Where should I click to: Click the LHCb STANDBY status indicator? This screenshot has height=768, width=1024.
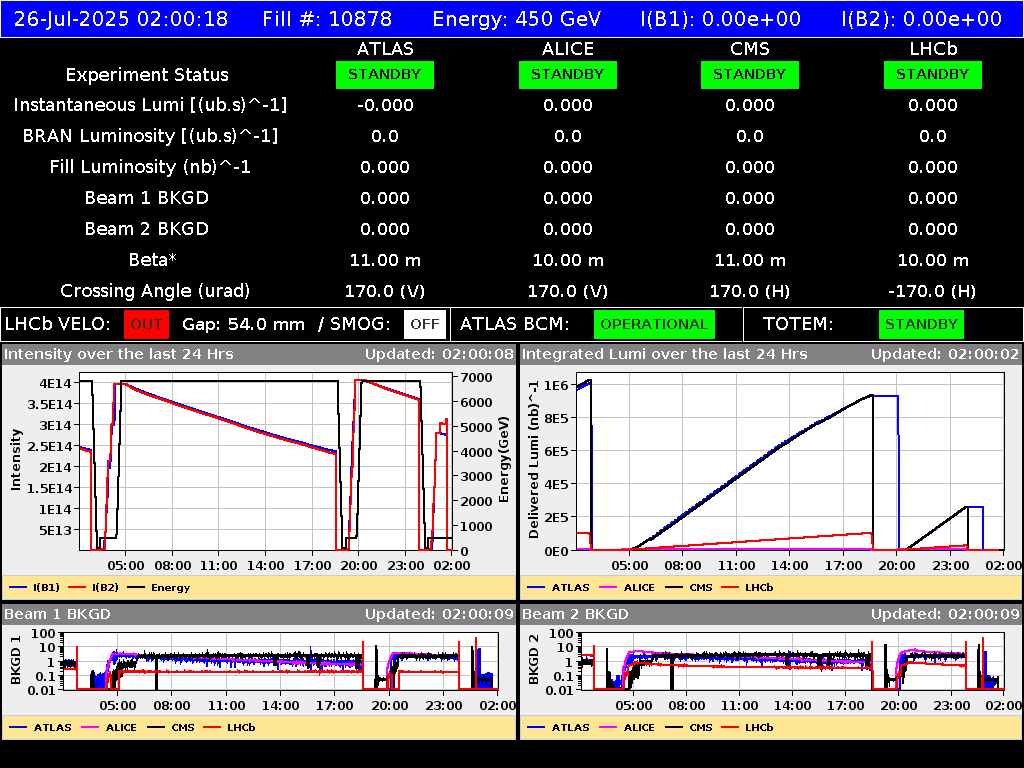pos(933,75)
